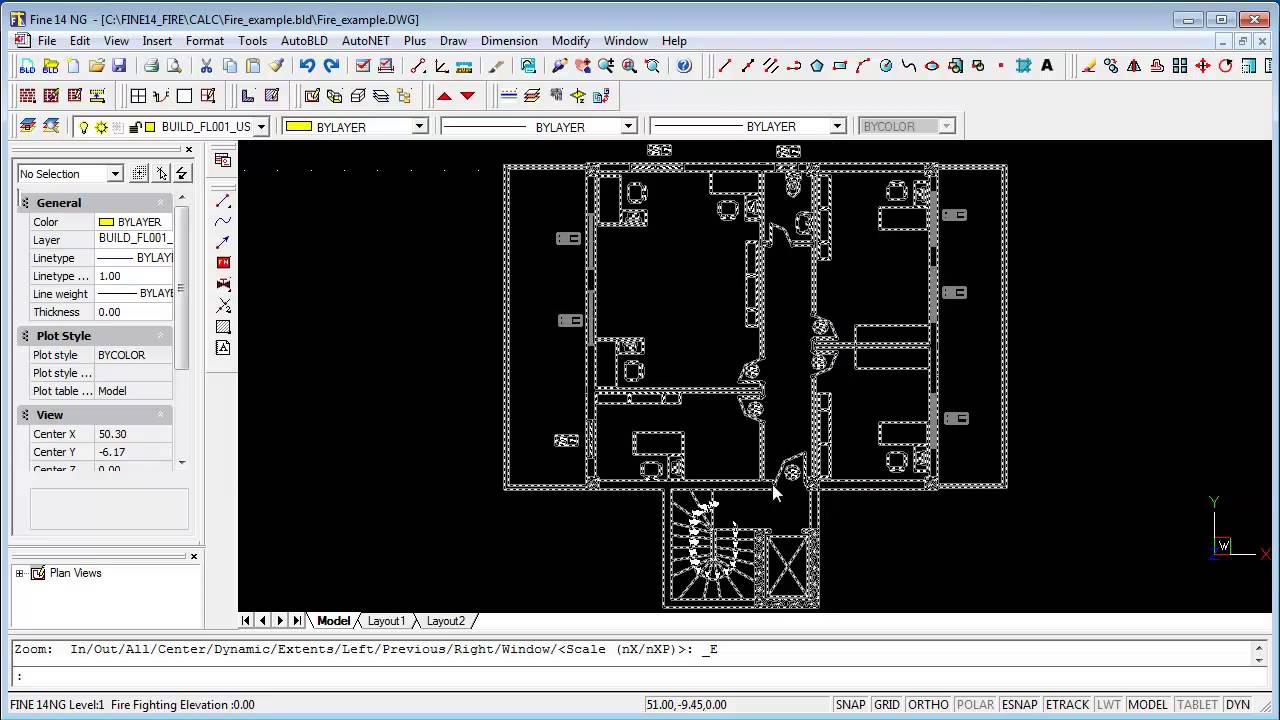Image resolution: width=1280 pixels, height=720 pixels.
Task: Click the FN icon in the left toolbar
Action: [223, 262]
